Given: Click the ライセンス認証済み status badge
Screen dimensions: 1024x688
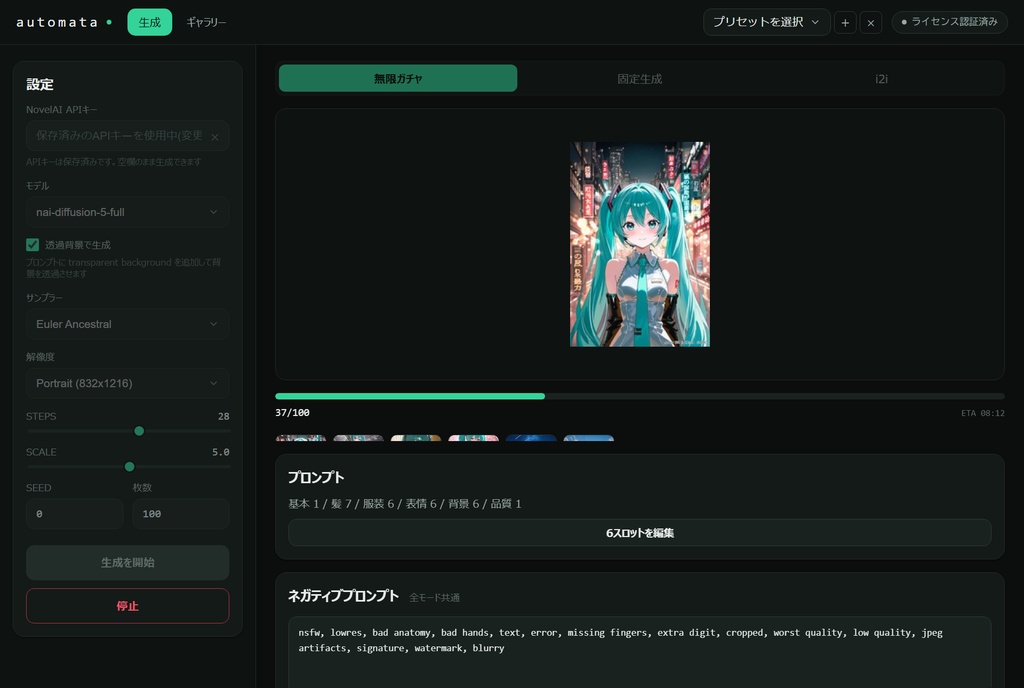Looking at the screenshot, I should [x=949, y=22].
